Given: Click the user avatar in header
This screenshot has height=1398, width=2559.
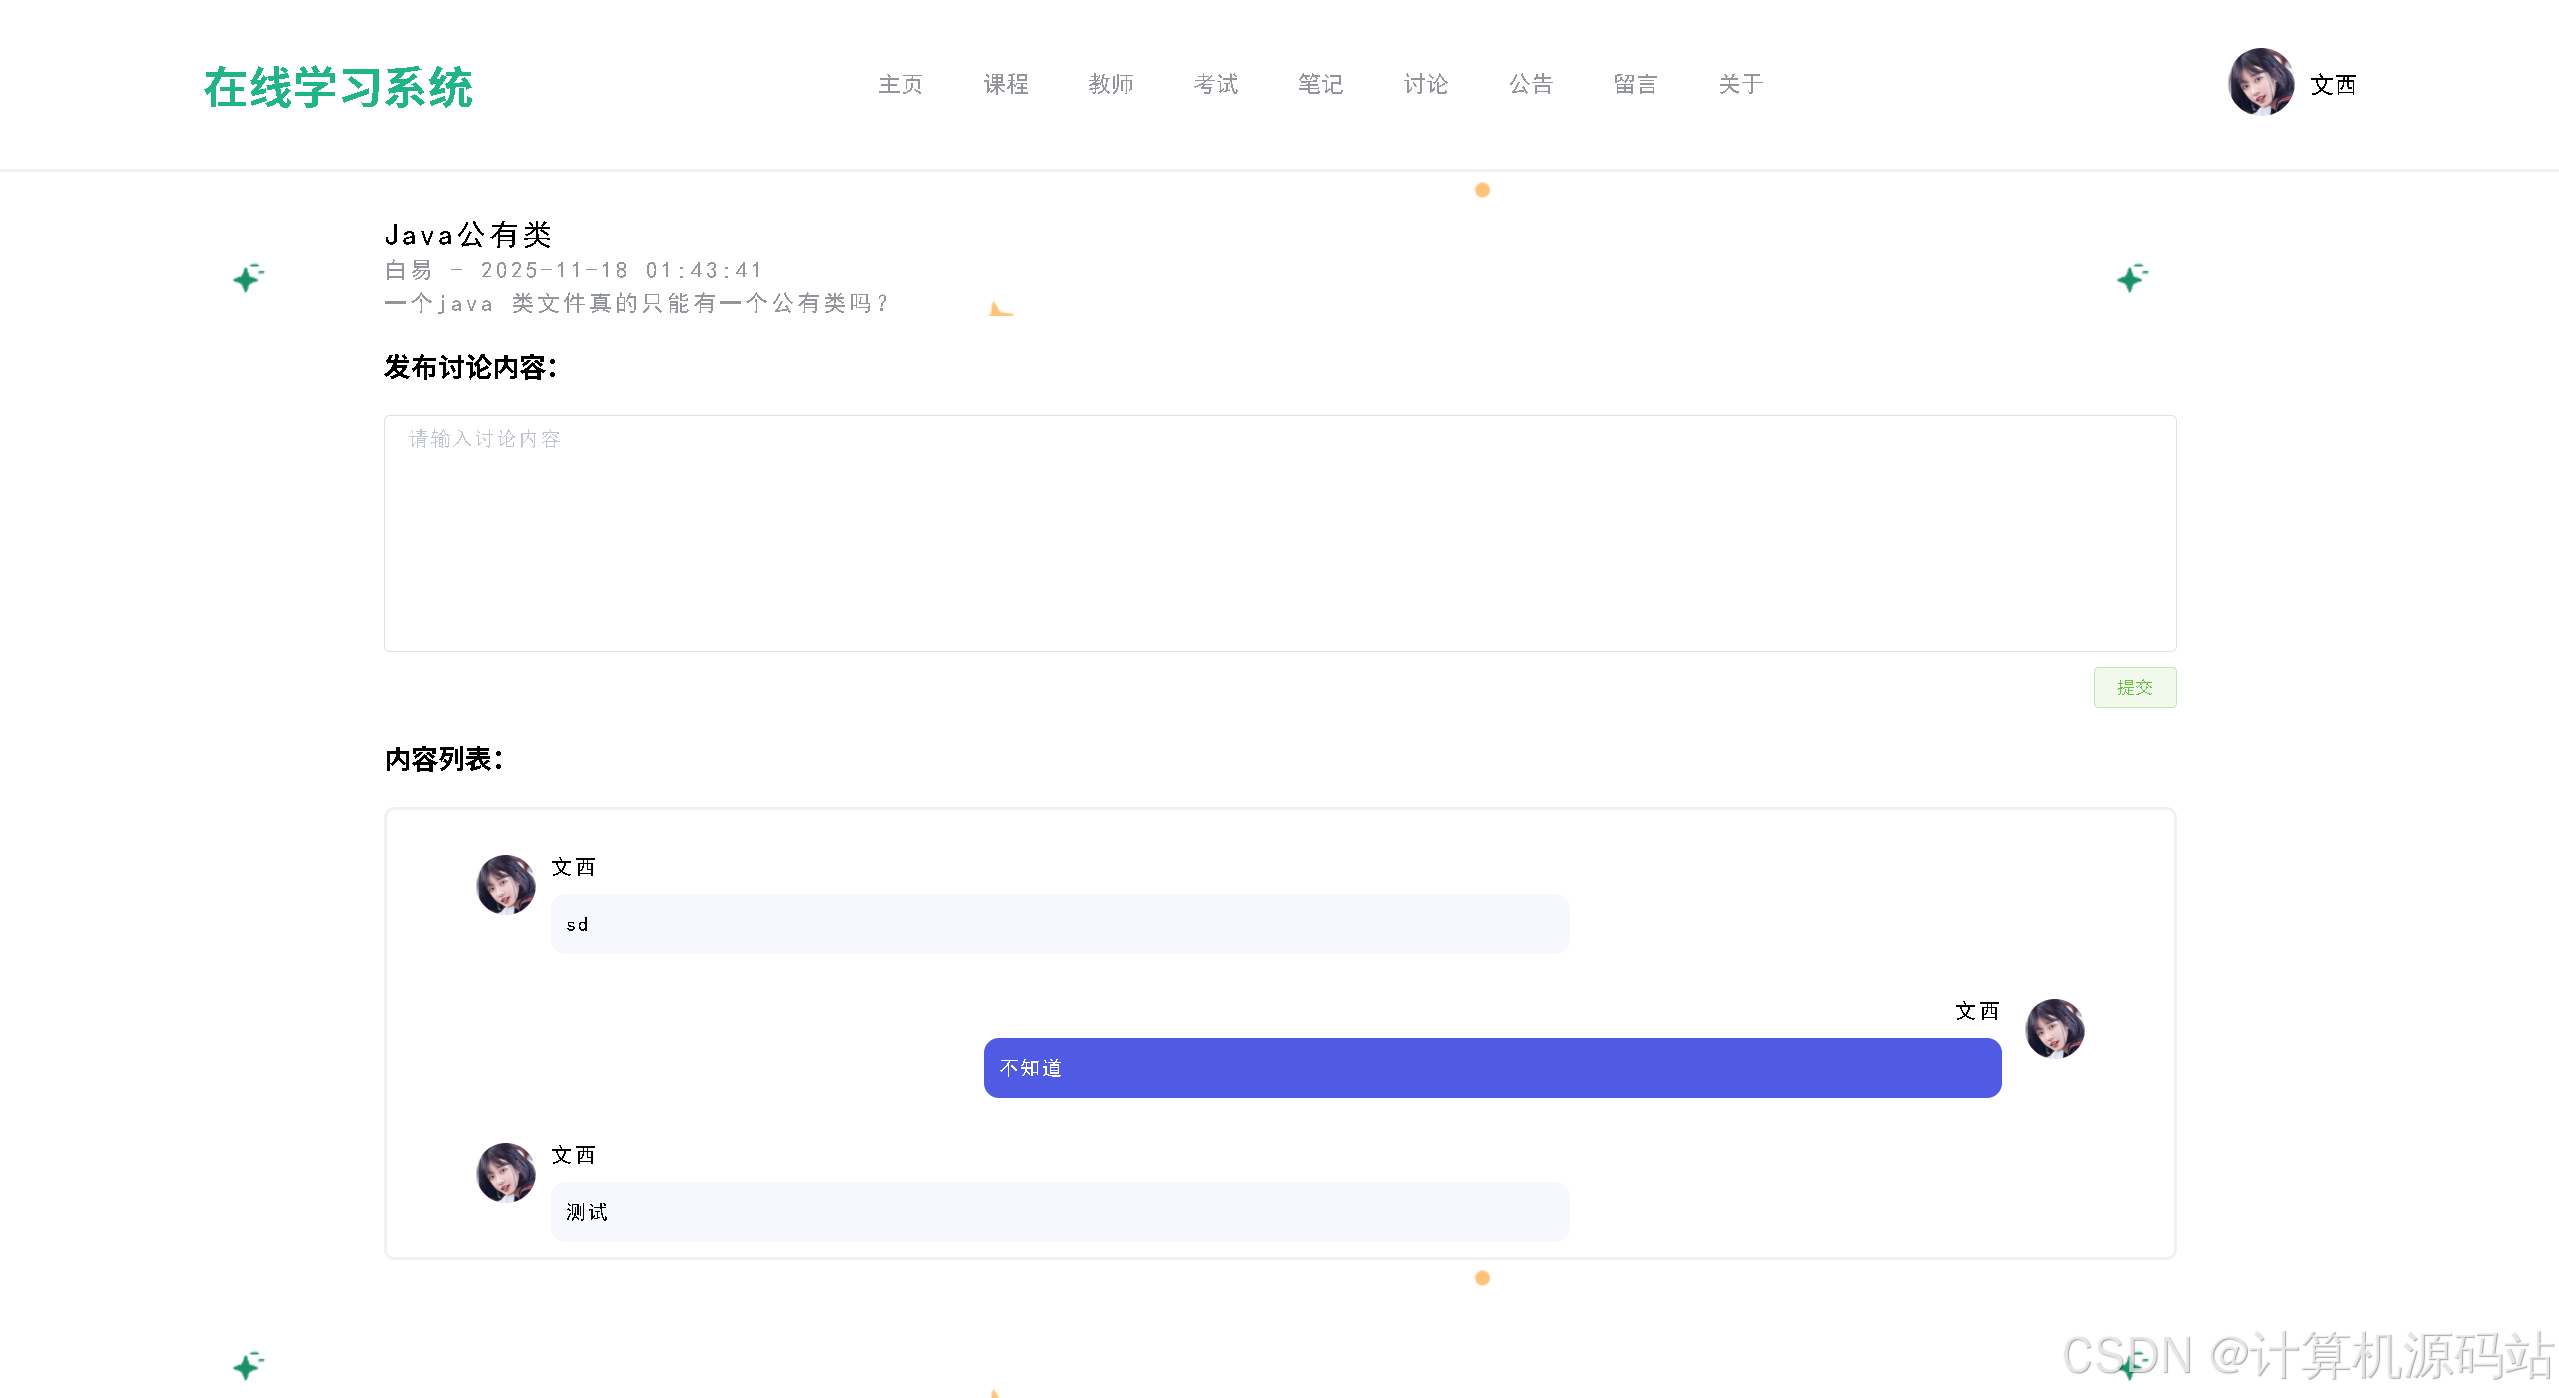Looking at the screenshot, I should 2260,82.
